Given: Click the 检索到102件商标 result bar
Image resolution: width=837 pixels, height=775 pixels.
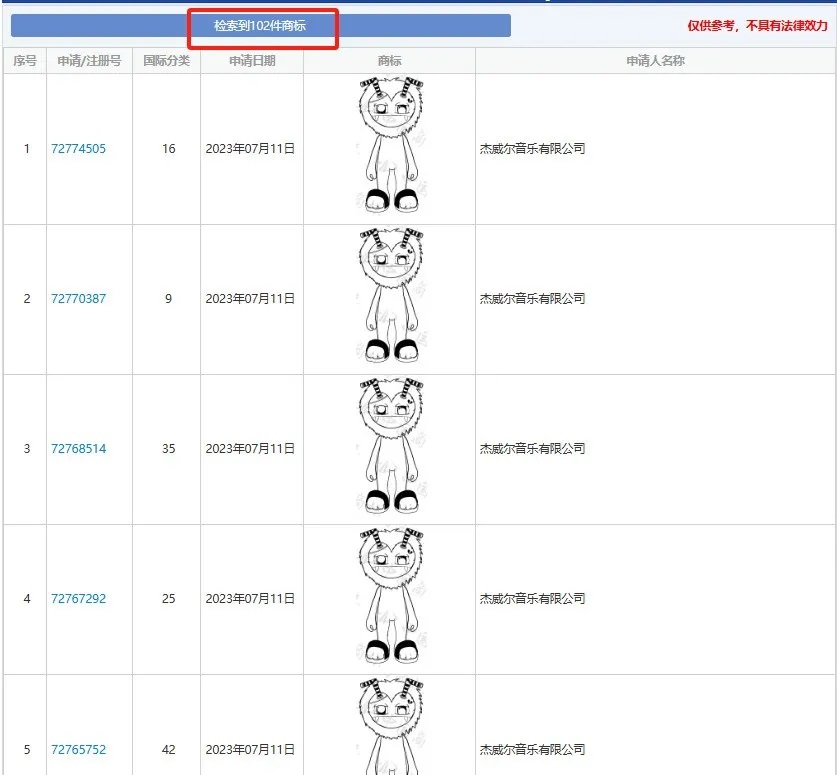Looking at the screenshot, I should click(260, 26).
